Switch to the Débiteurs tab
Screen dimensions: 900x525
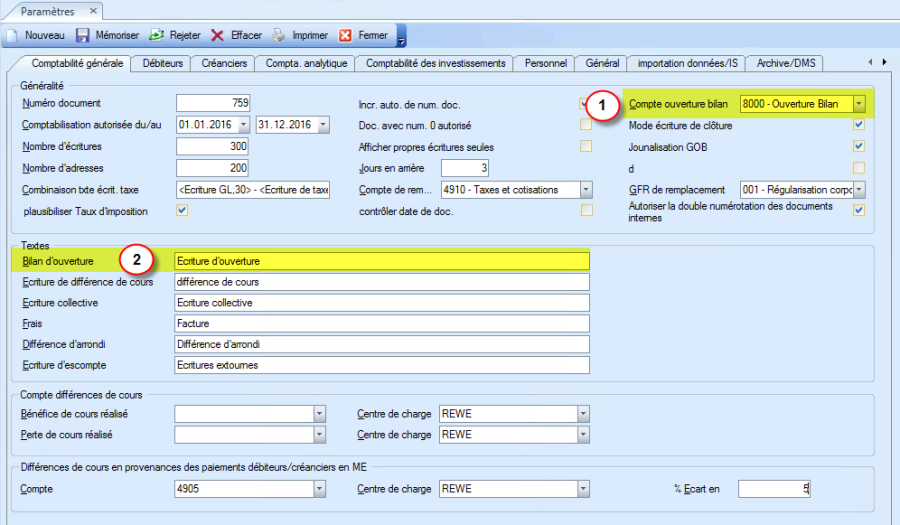pyautogui.click(x=162, y=63)
